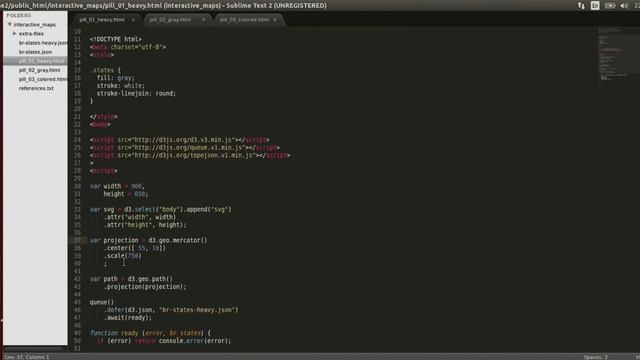Close the pill_03_colored.html tab
This screenshot has height=360, width=640.
[275, 20]
